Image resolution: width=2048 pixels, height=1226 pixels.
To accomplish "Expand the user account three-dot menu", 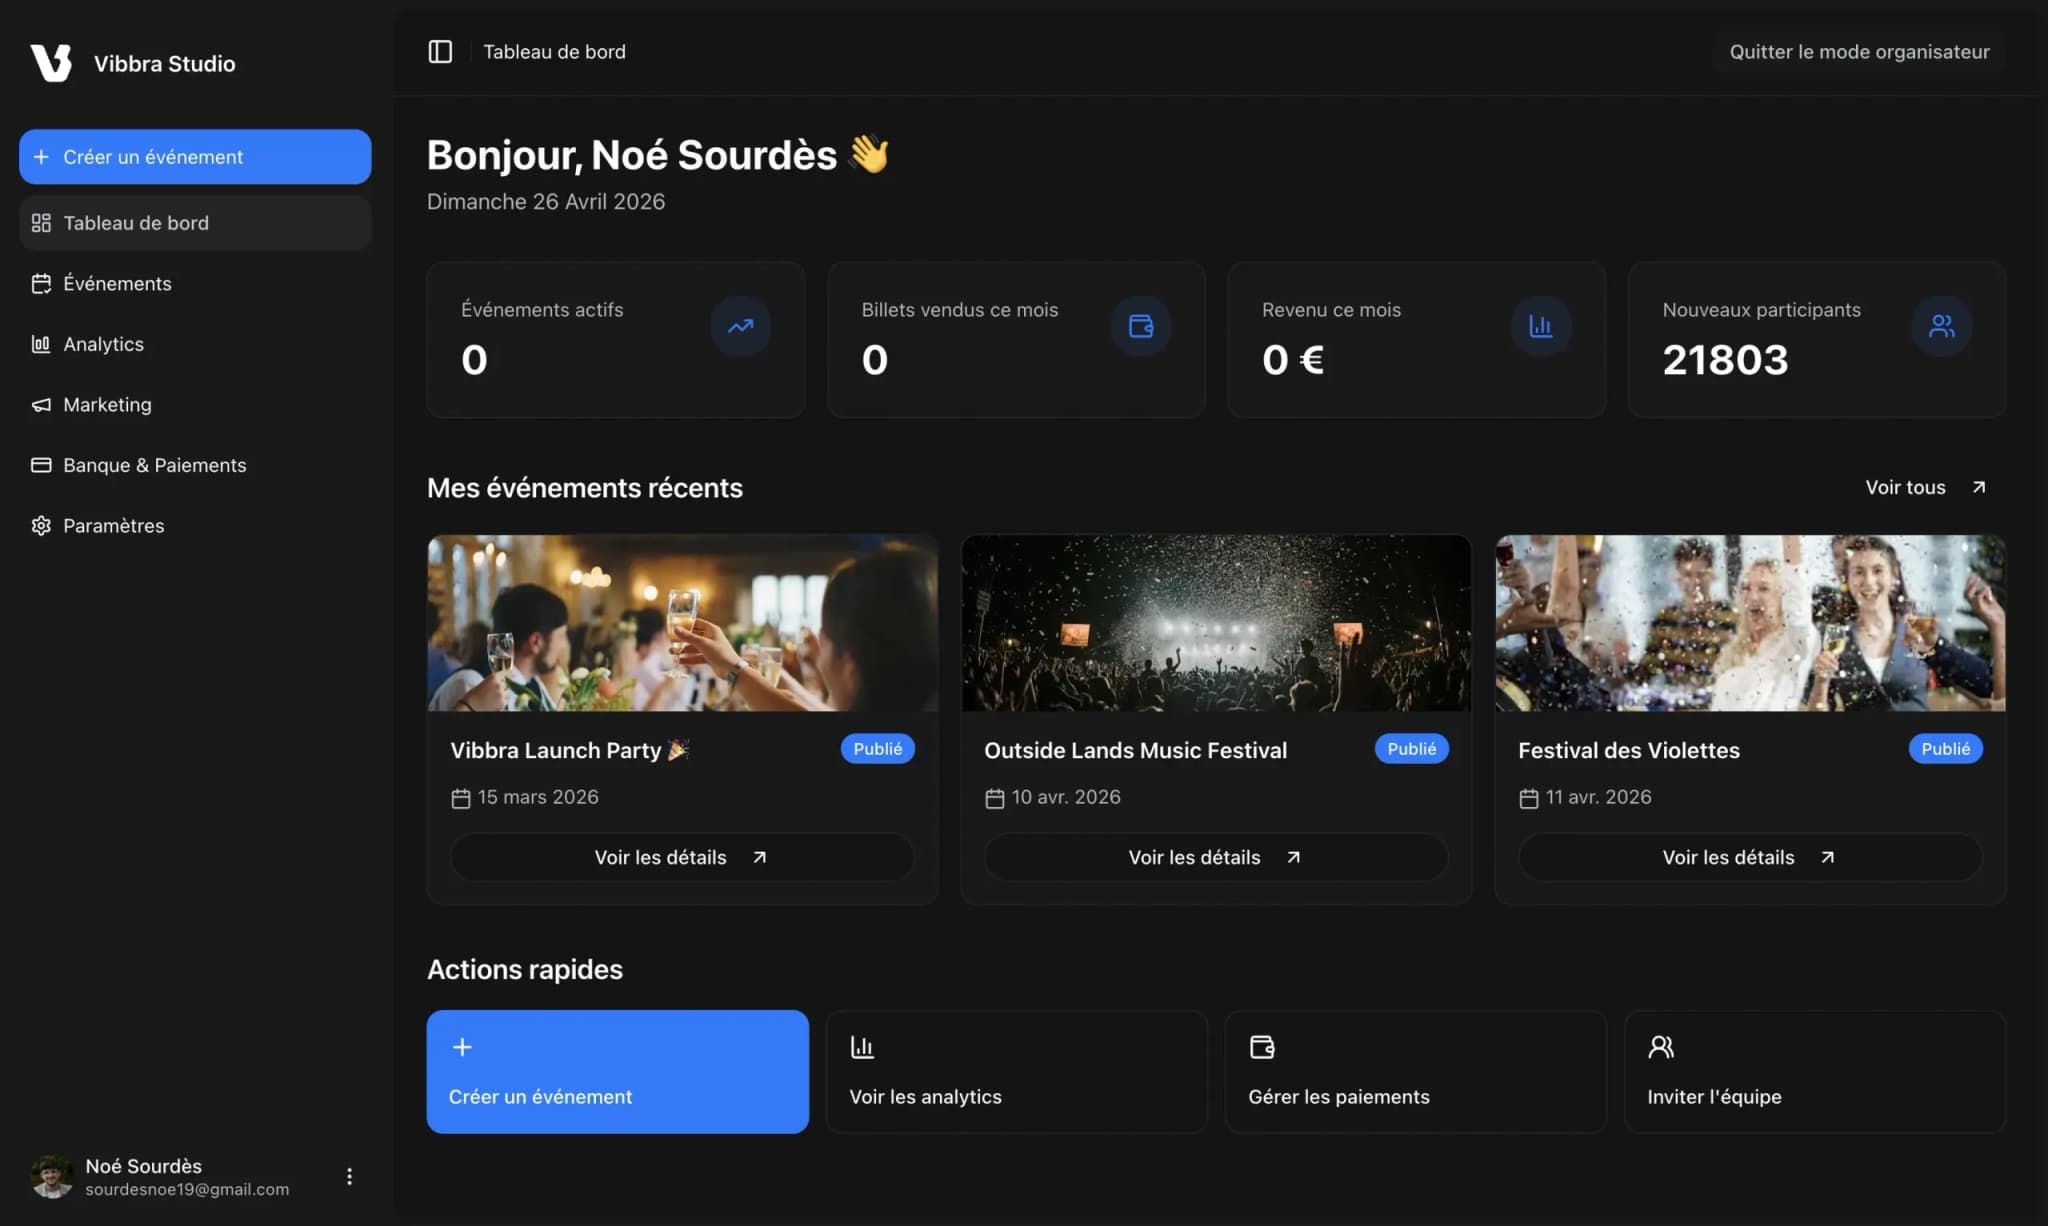I will point(349,1176).
